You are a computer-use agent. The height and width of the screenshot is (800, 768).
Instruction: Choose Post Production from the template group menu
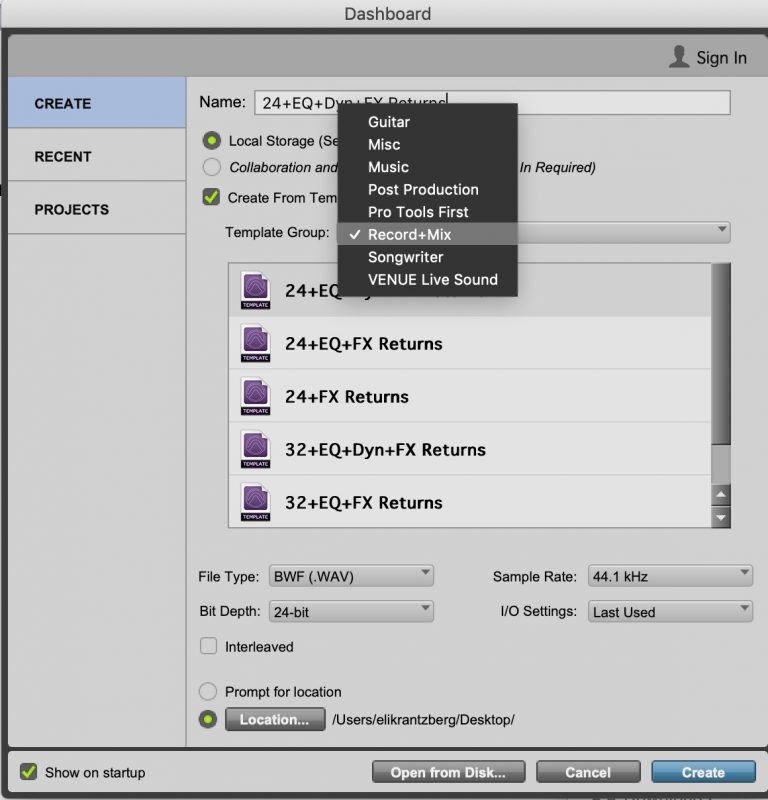coord(423,189)
